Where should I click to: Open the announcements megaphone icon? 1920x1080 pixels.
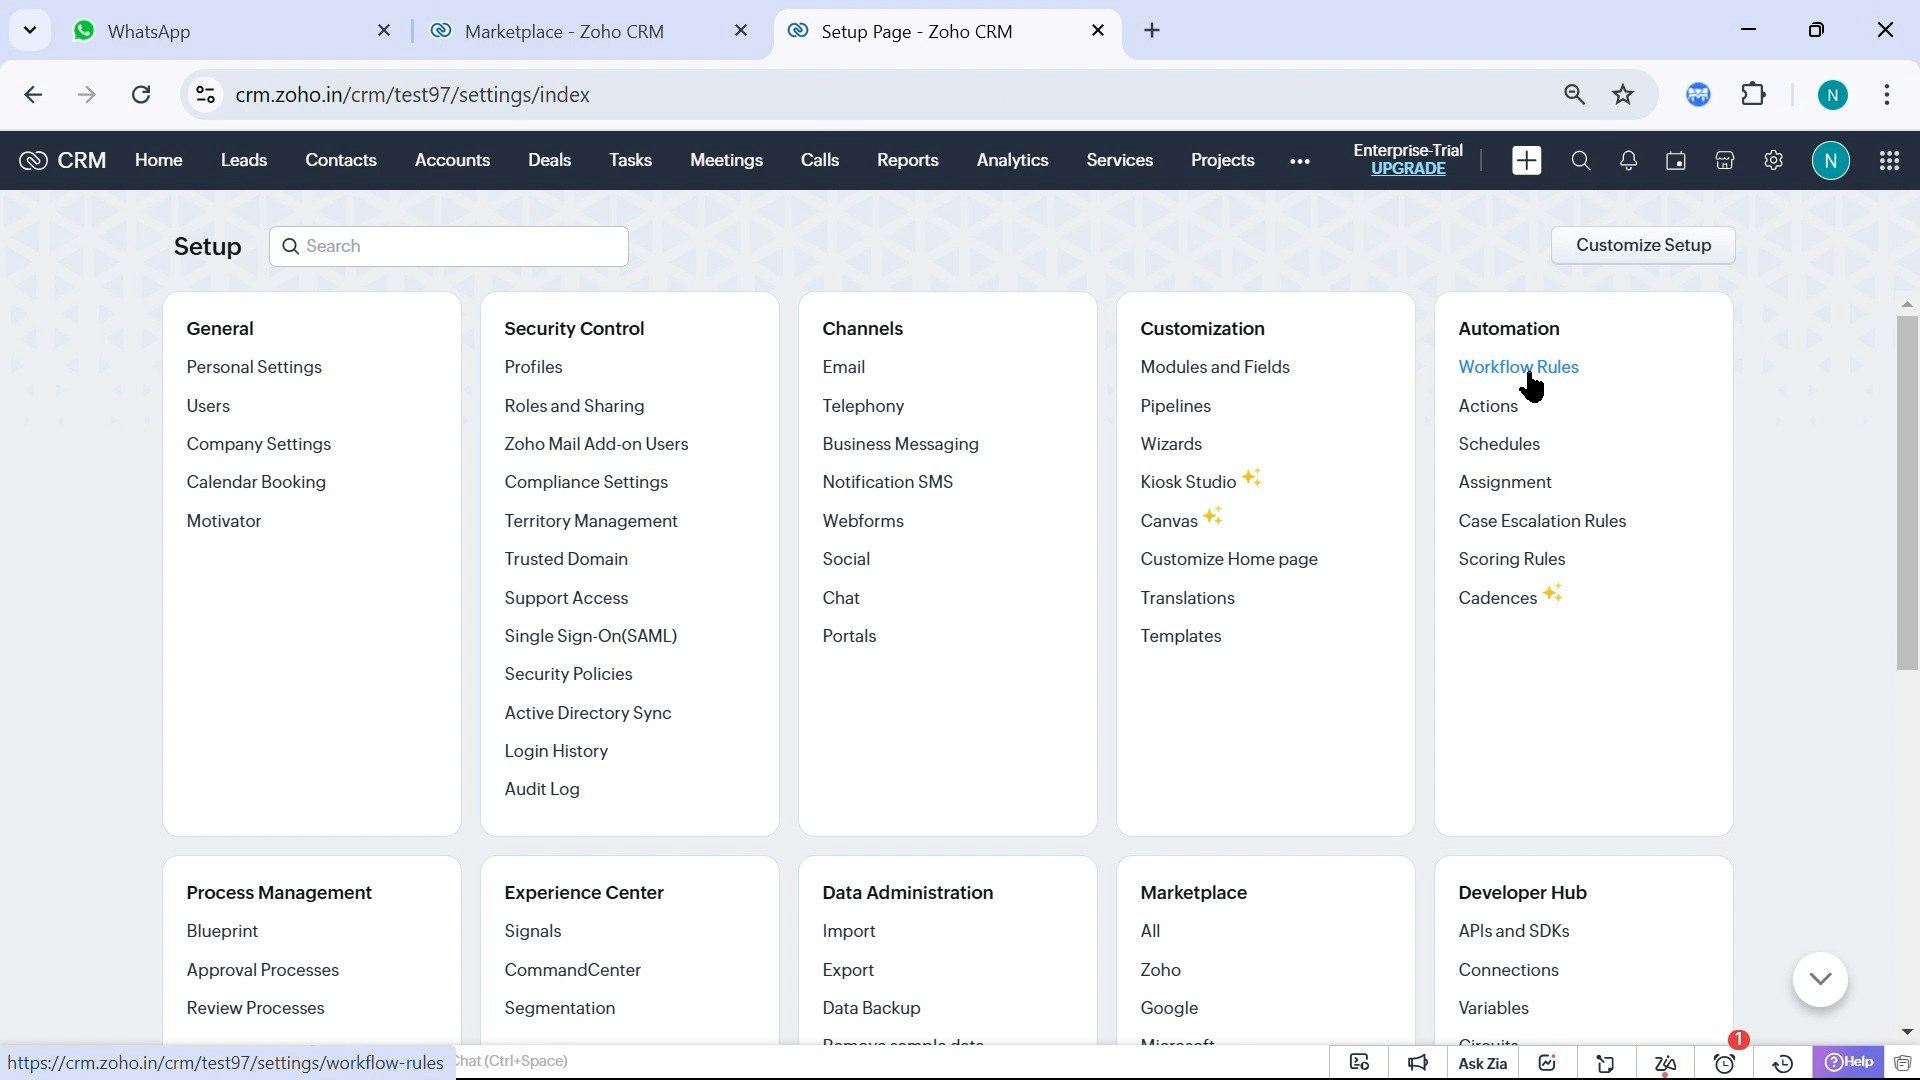(1417, 1062)
